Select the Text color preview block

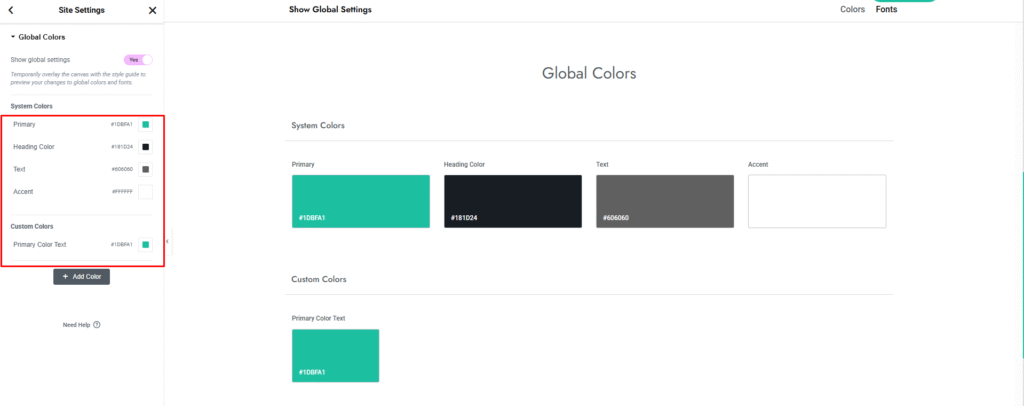(x=664, y=201)
